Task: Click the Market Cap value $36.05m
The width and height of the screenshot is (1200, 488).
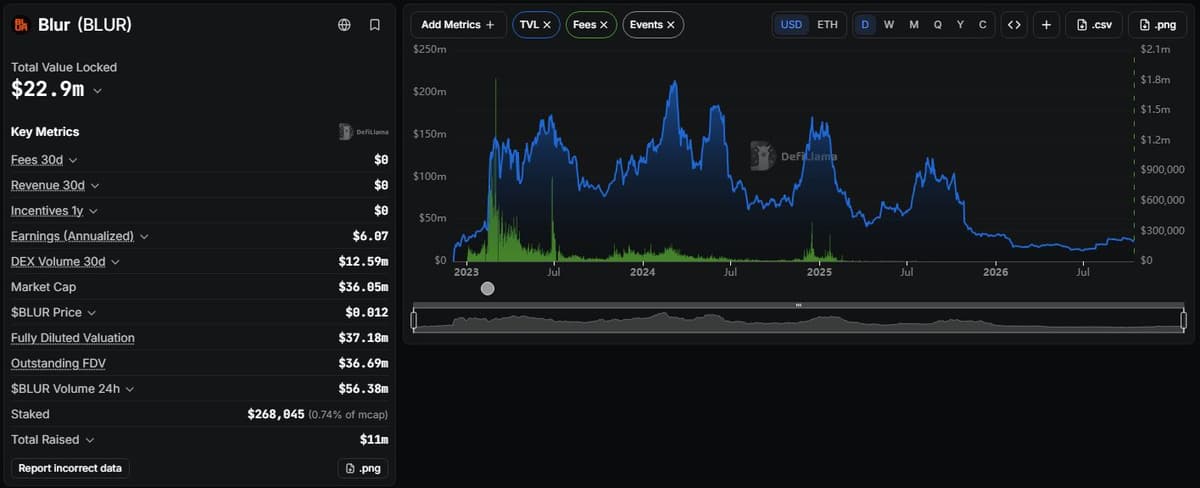Action: (363, 287)
